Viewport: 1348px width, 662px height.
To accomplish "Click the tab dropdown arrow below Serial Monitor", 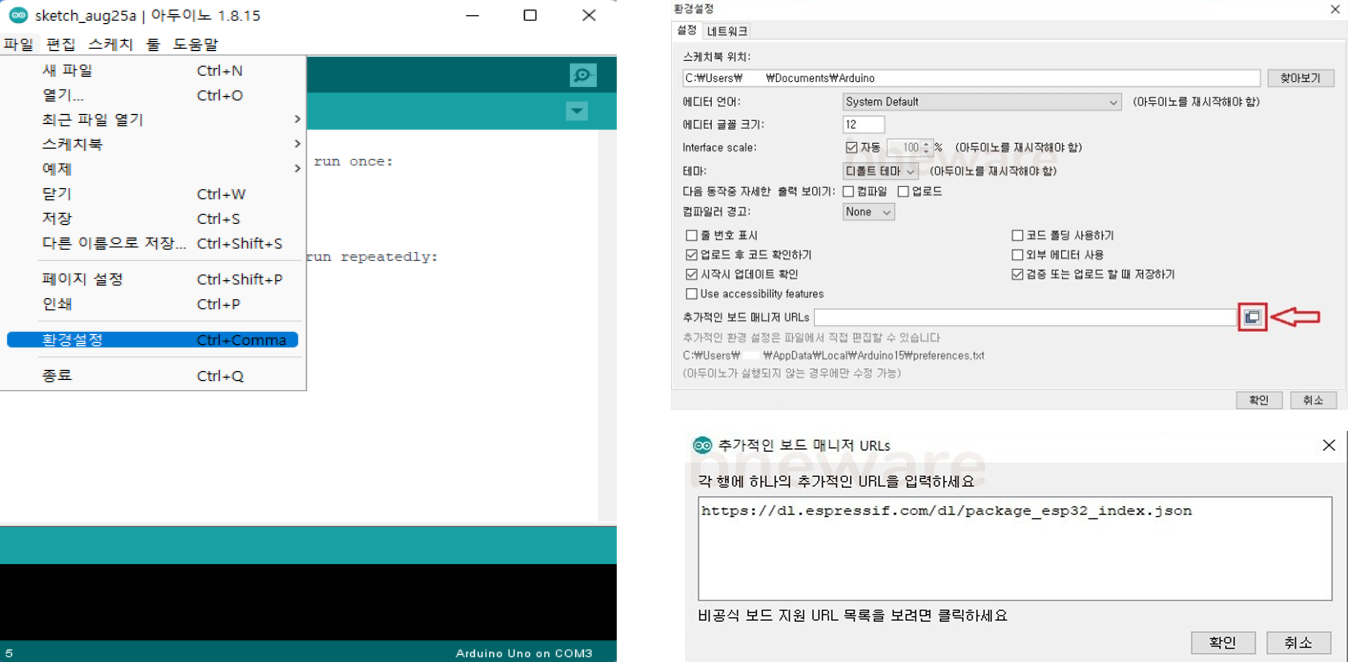I will pyautogui.click(x=577, y=111).
